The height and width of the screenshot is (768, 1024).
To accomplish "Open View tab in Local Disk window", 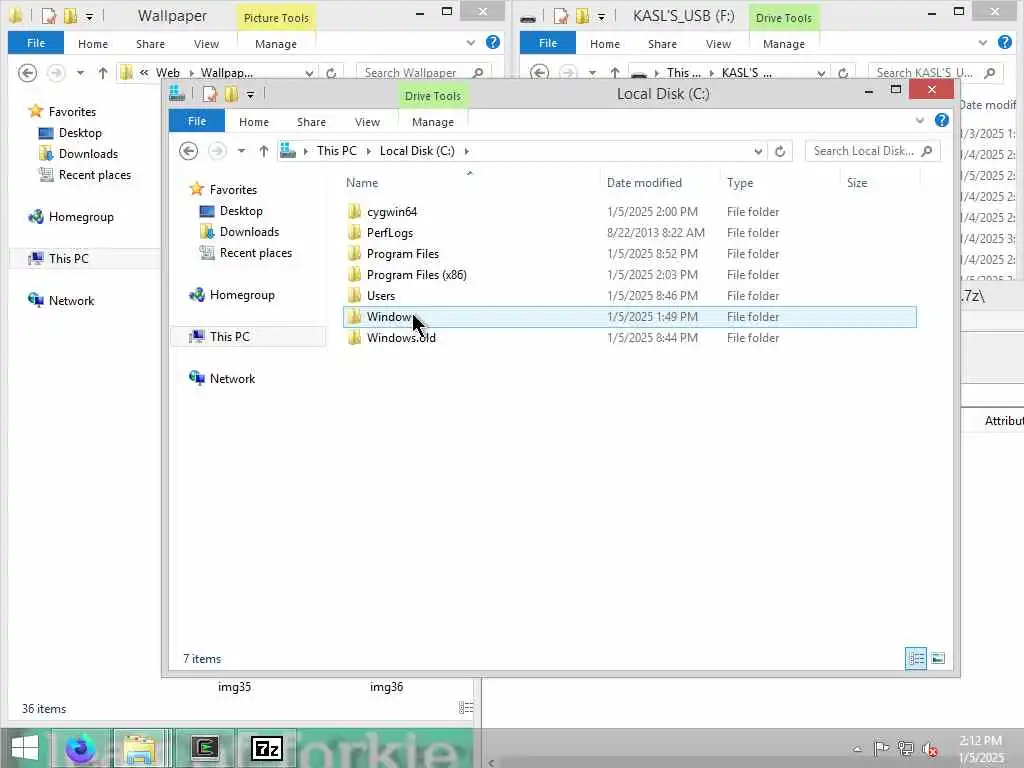I will [367, 121].
